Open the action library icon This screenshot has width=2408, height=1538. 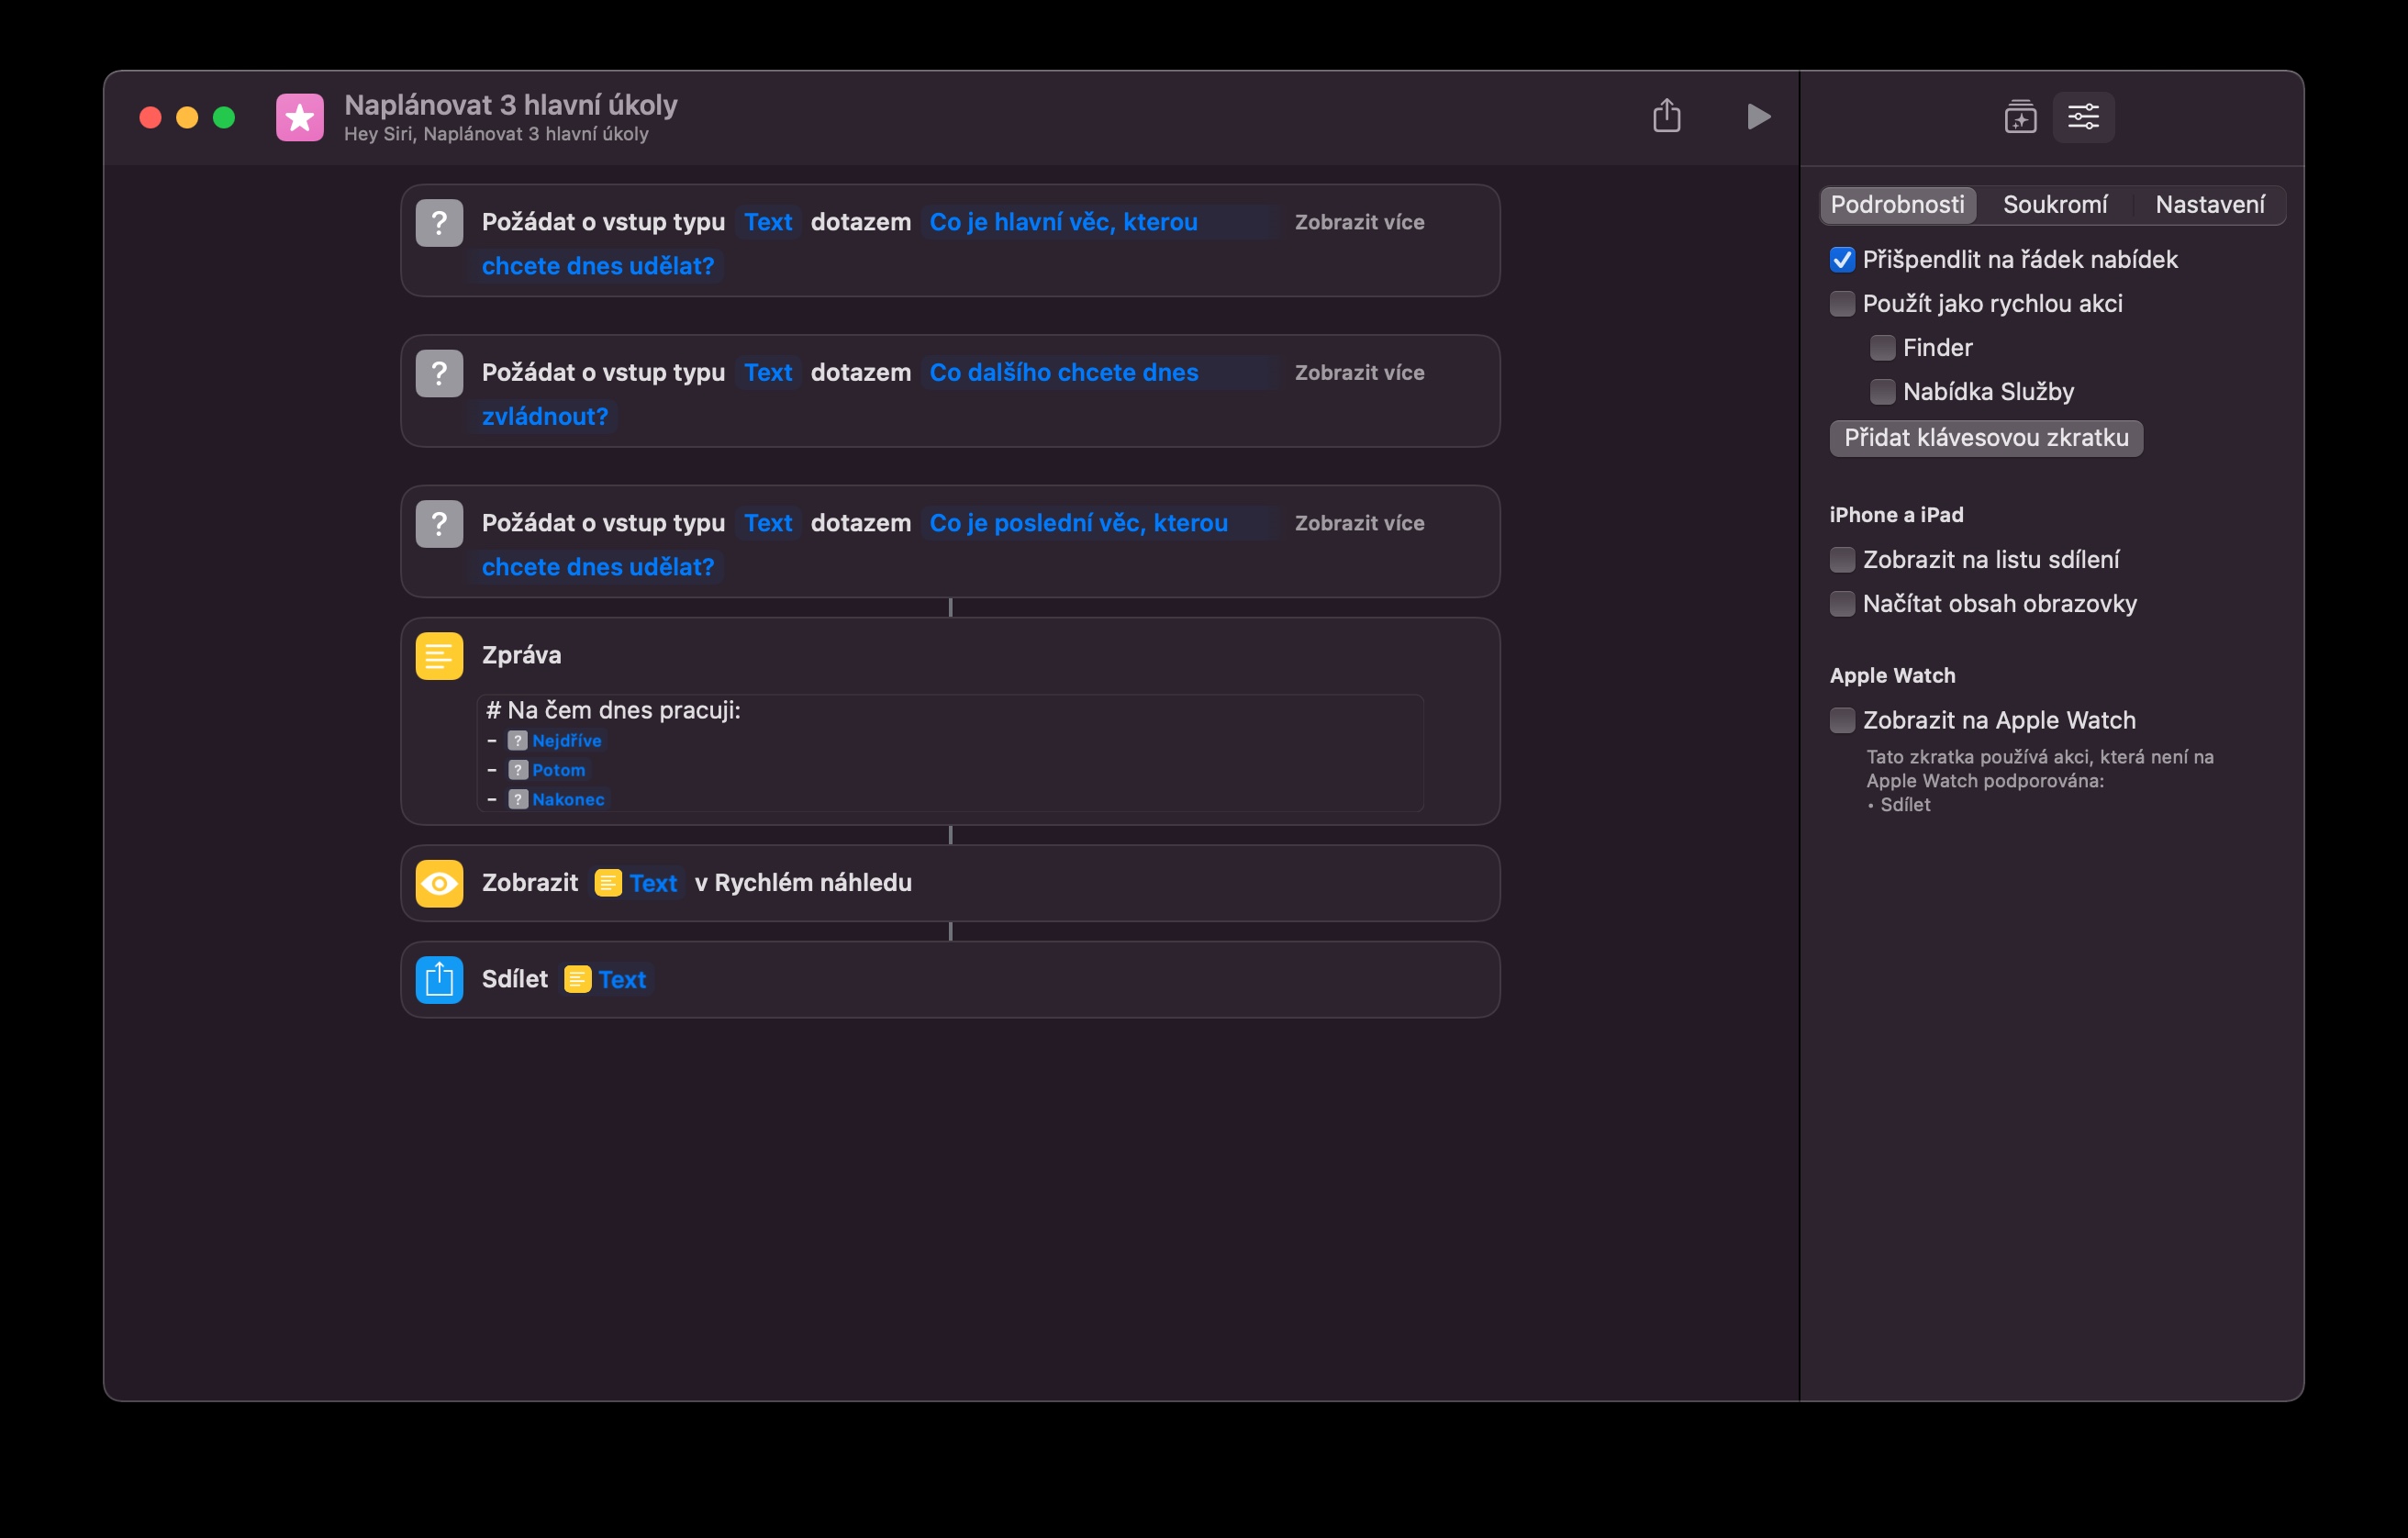pyautogui.click(x=2020, y=117)
